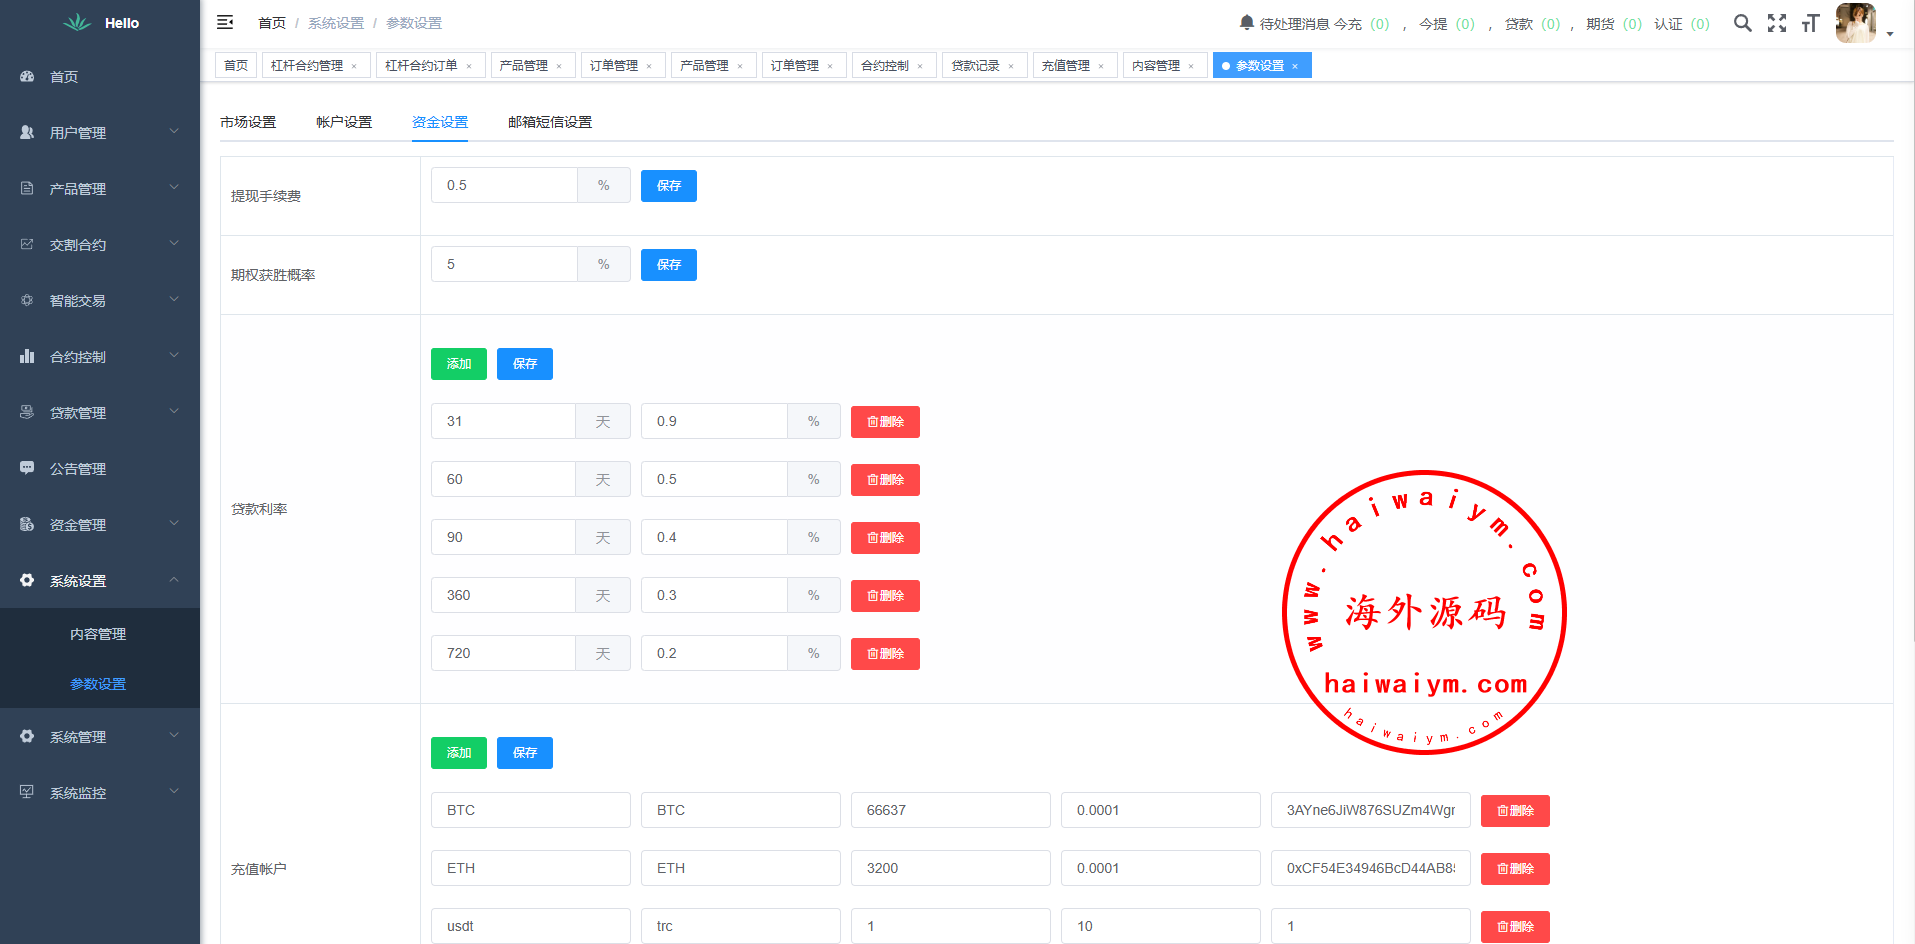The image size is (1915, 944).
Task: Switch to the 邮箱短信设置 tab
Action: 550,122
